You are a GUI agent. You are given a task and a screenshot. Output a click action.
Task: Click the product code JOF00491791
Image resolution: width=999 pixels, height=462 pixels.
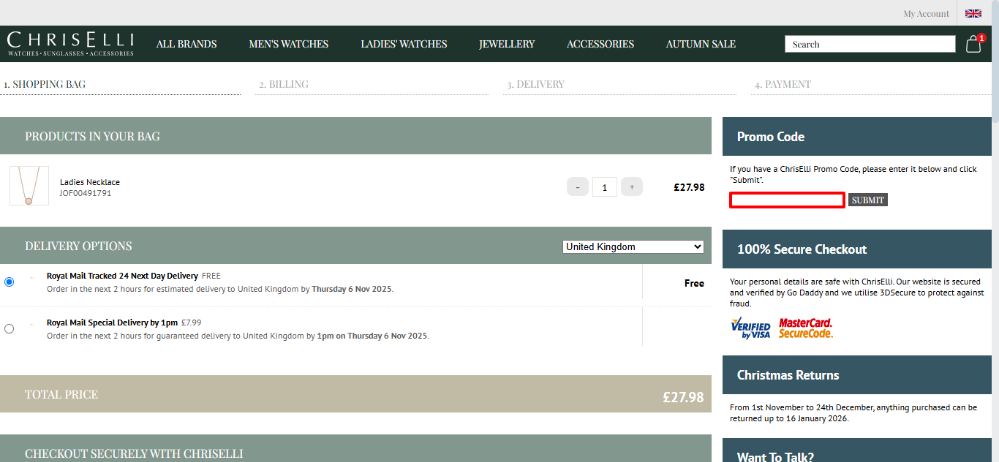[x=85, y=192]
